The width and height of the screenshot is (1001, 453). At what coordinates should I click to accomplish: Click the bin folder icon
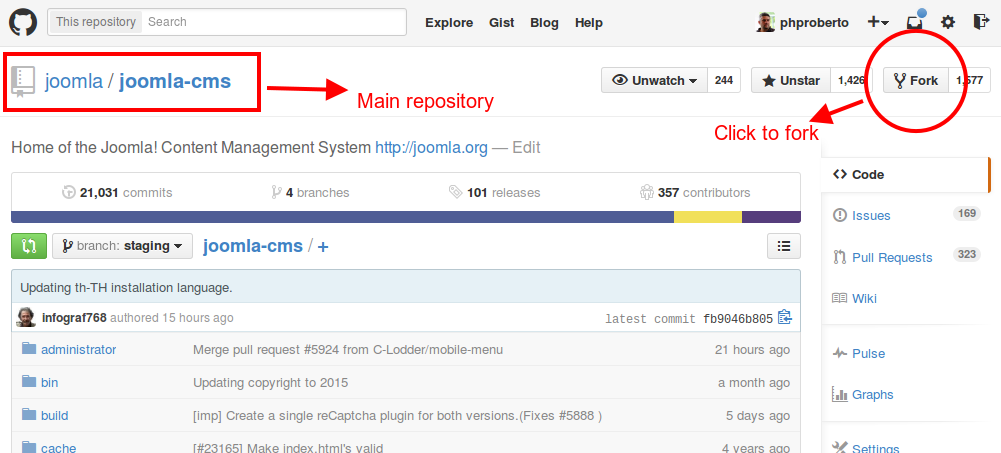(29, 382)
